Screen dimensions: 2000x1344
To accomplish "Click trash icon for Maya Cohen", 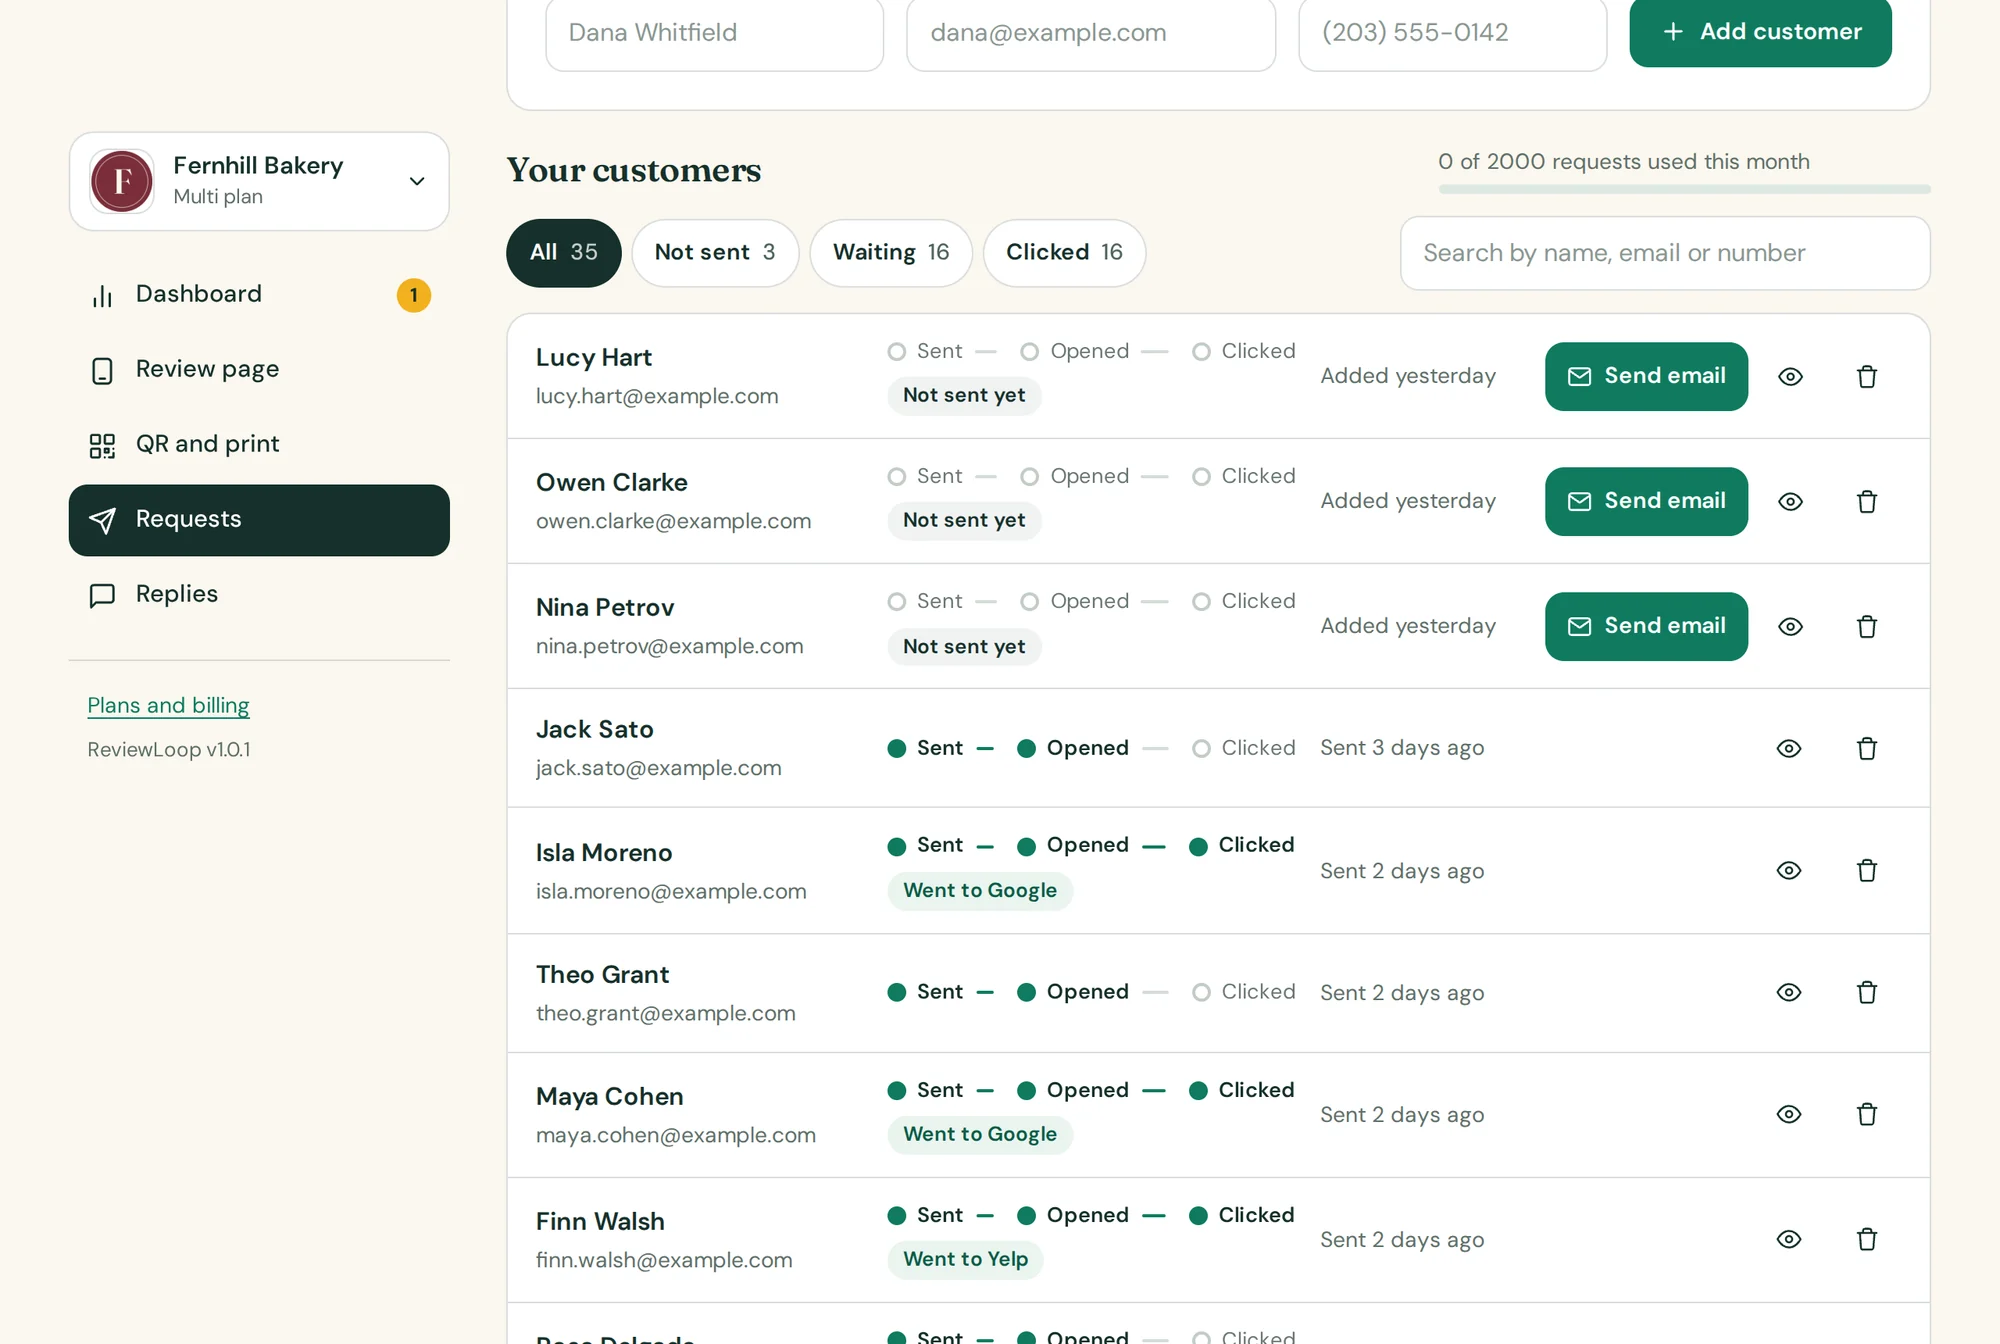I will click(x=1866, y=1115).
